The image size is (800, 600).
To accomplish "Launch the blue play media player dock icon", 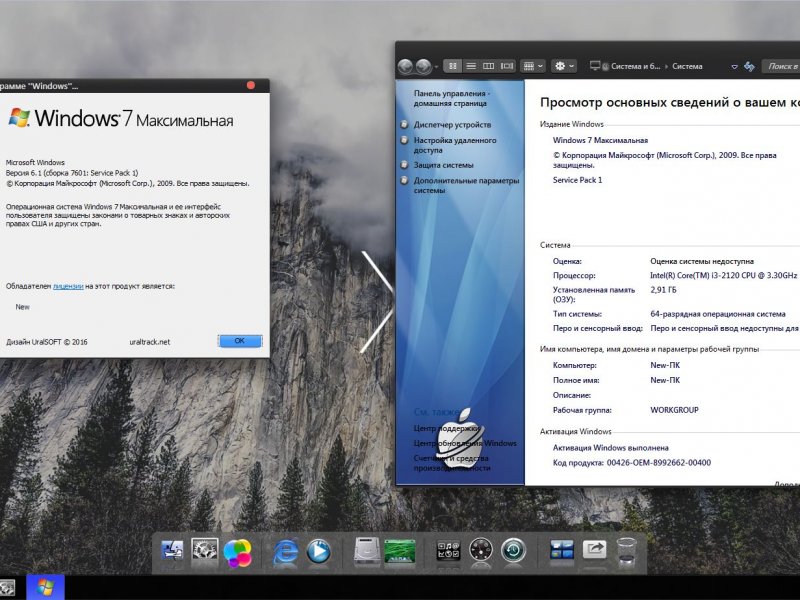I will pos(319,552).
